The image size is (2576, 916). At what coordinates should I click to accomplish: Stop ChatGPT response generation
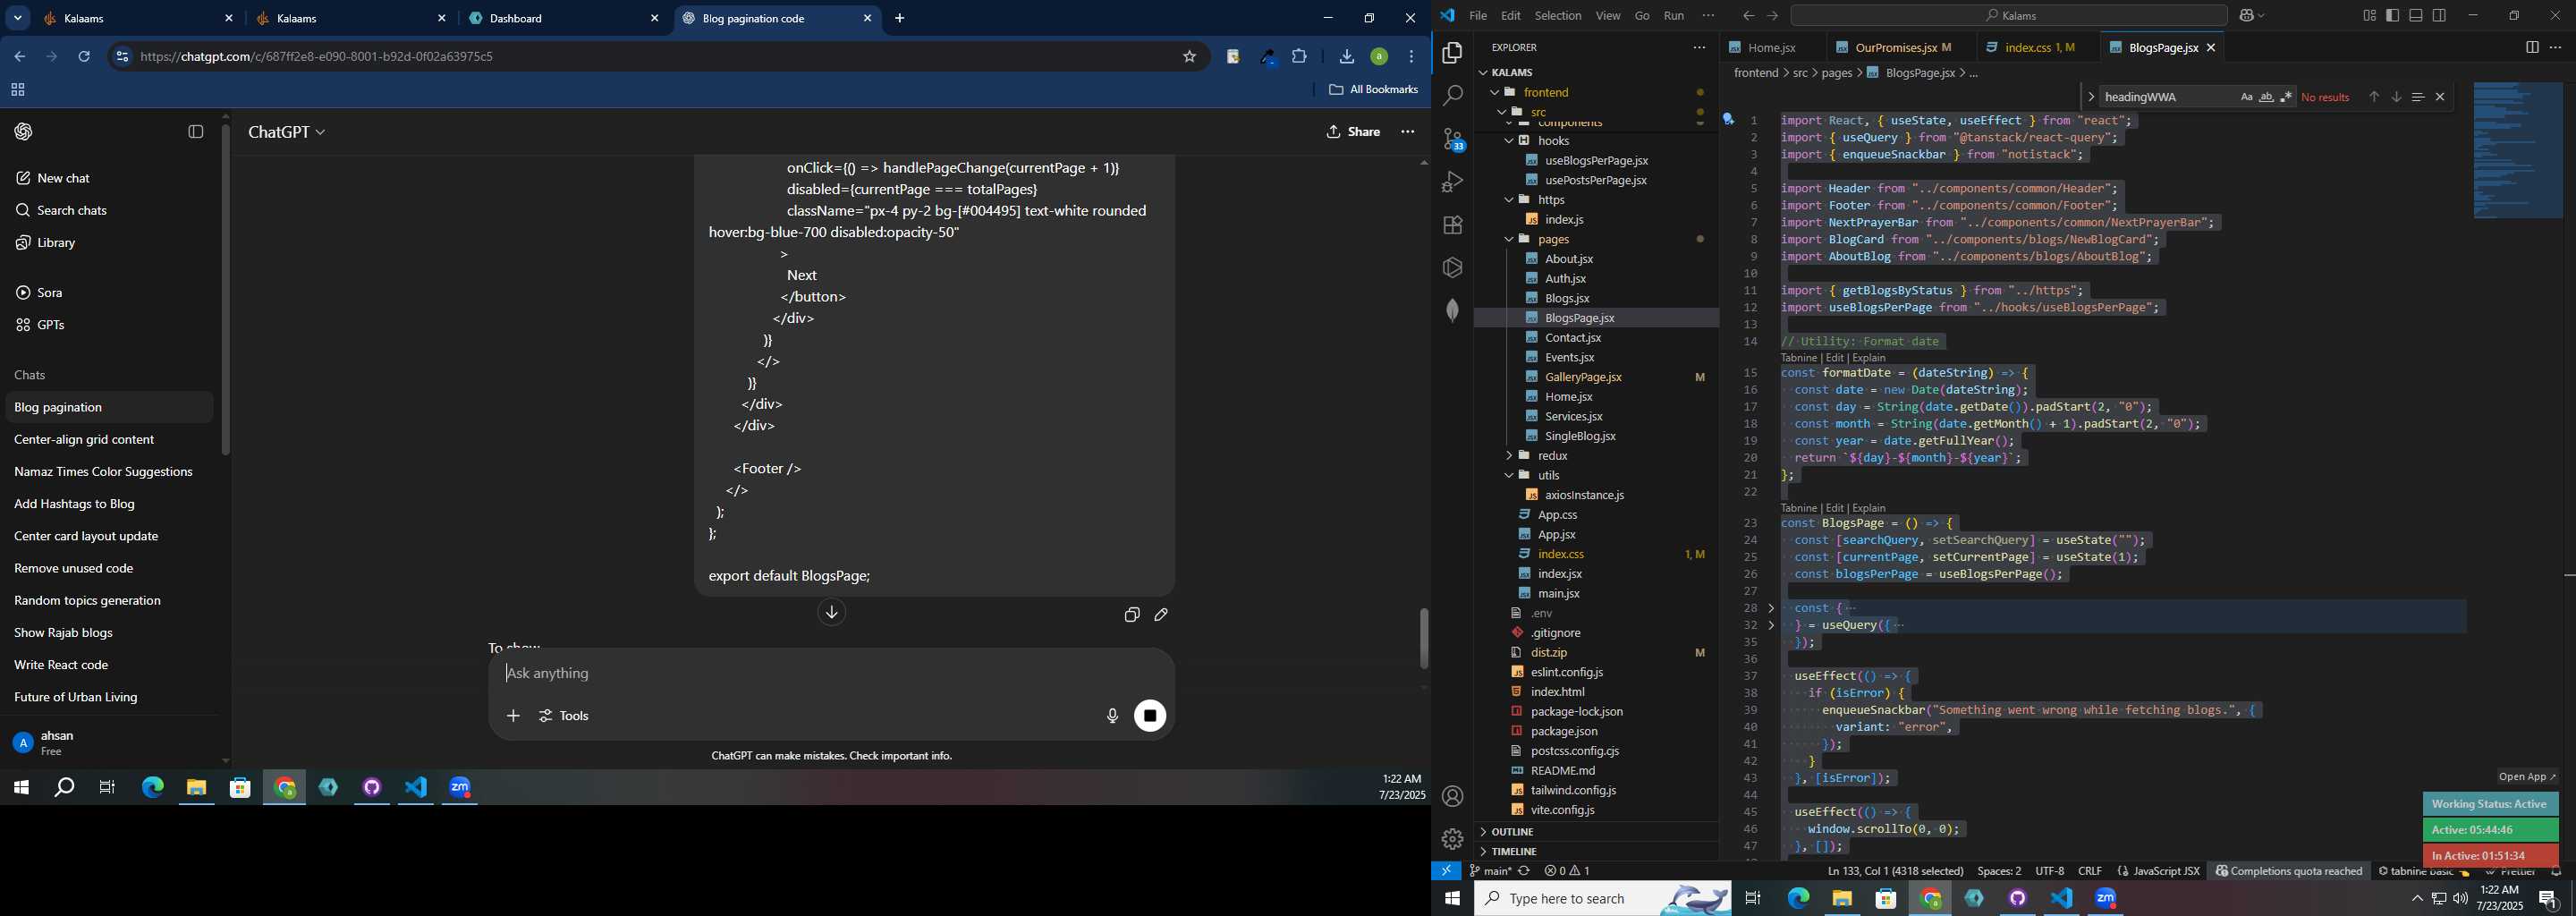[x=1150, y=716]
